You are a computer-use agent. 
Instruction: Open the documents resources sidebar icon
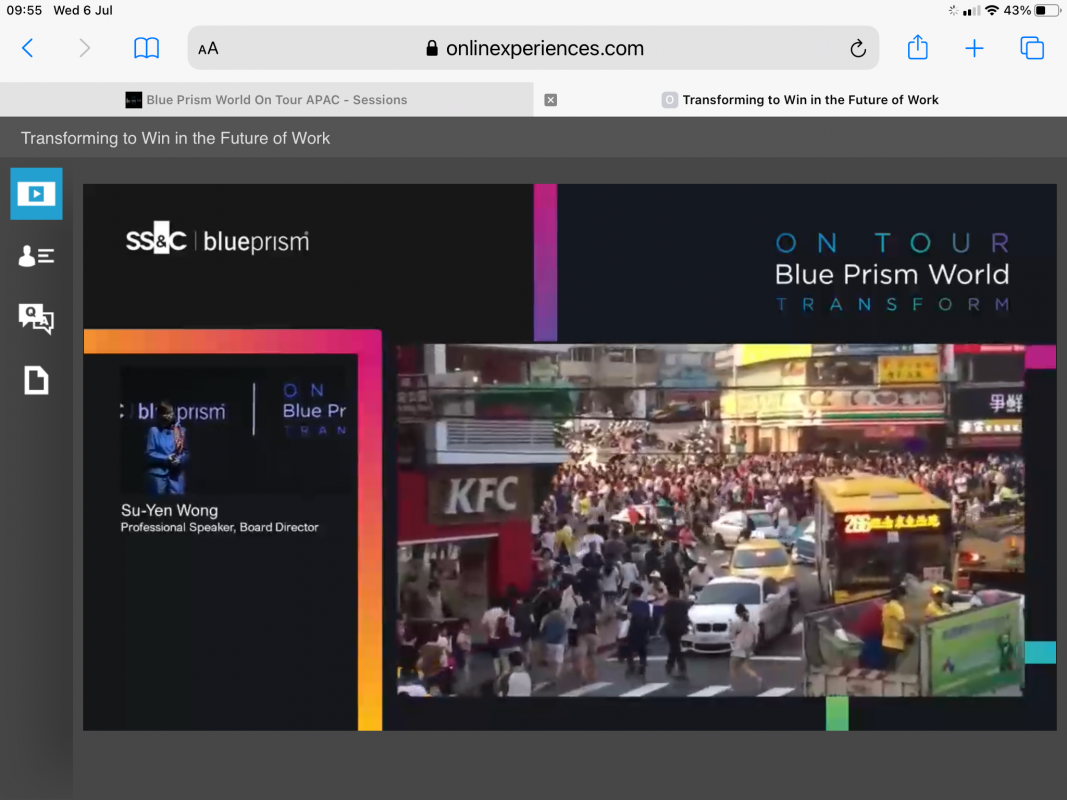tap(36, 380)
